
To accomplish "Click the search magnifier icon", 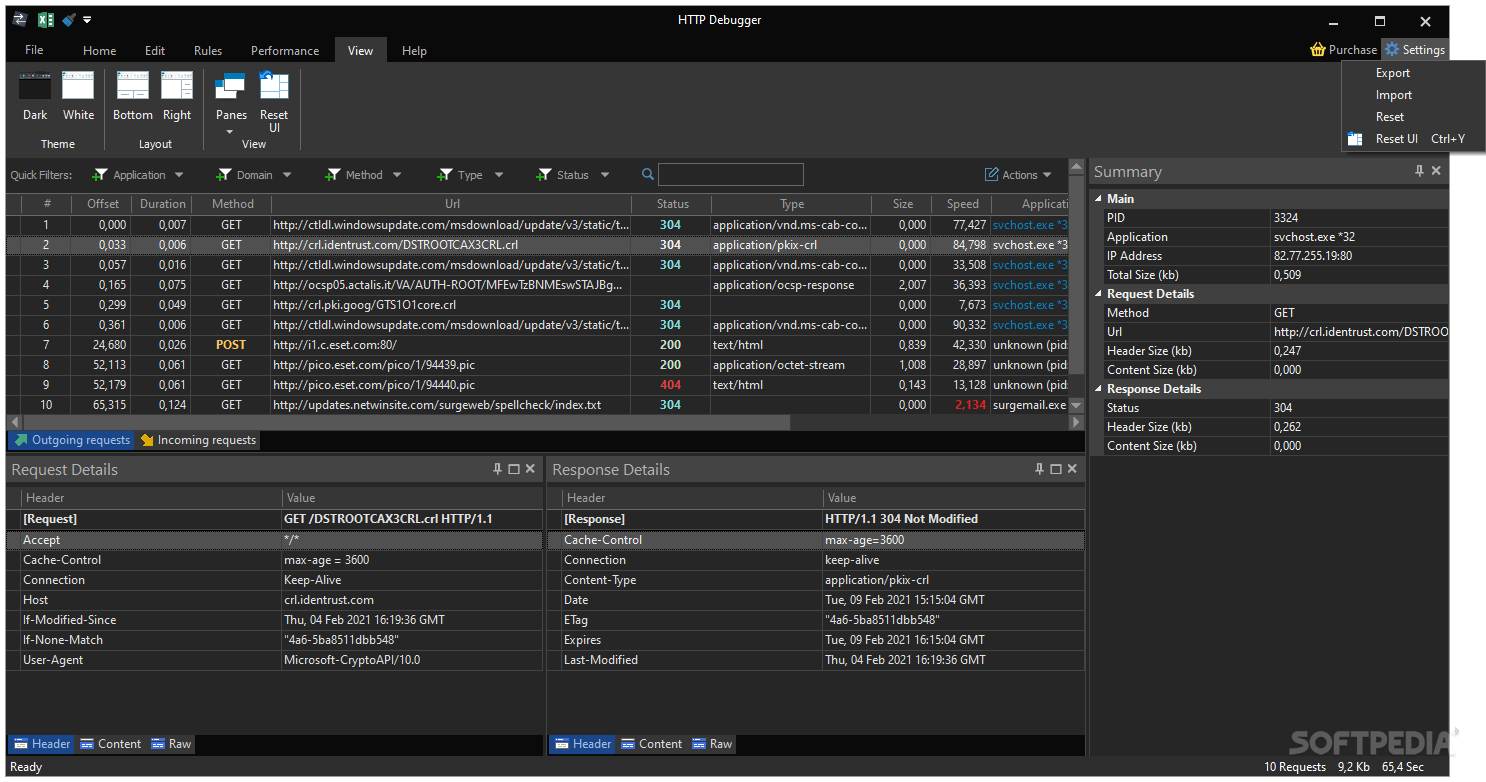I will click(647, 175).
